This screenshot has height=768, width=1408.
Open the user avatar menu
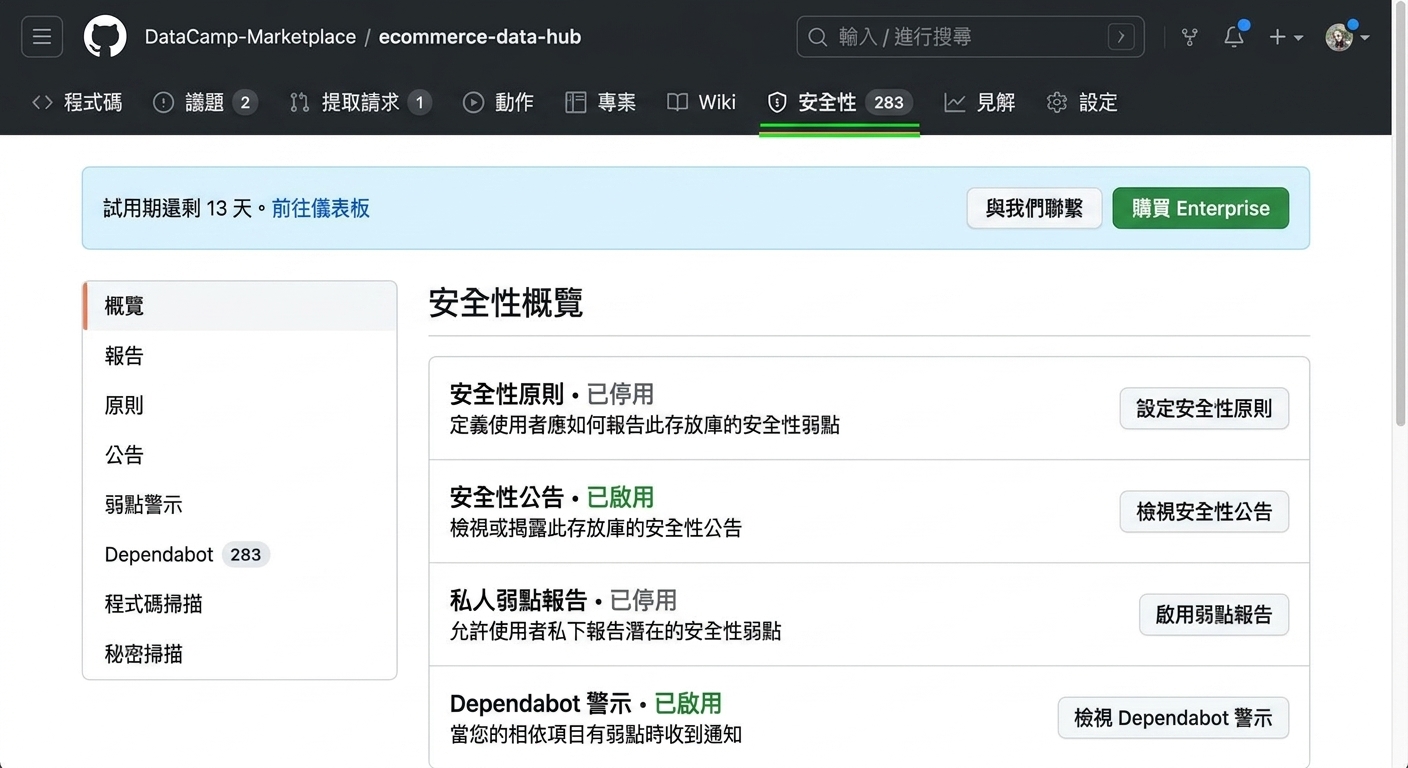(1339, 37)
